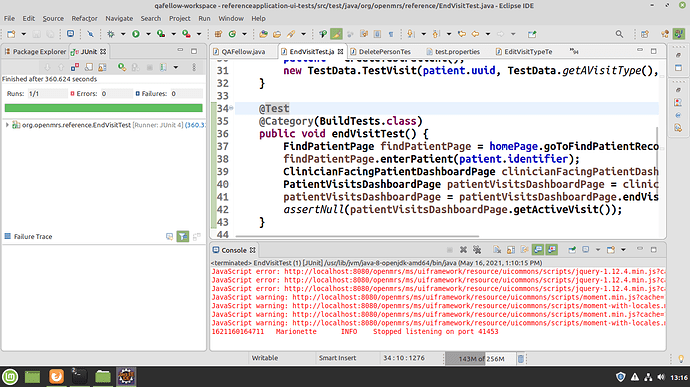Open the New wizard dropdown arrow
The height and width of the screenshot is (387, 690).
click(24, 34)
